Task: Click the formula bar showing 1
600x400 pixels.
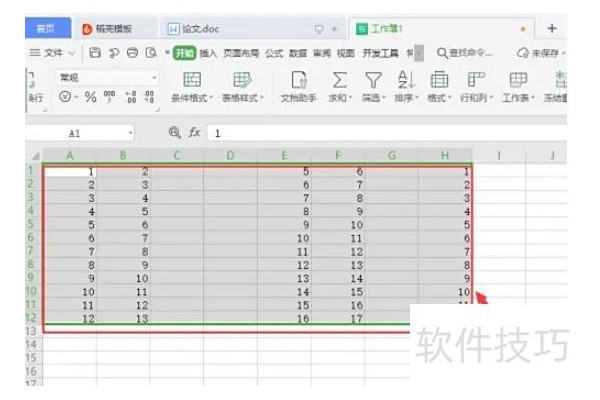Action: tap(386, 133)
